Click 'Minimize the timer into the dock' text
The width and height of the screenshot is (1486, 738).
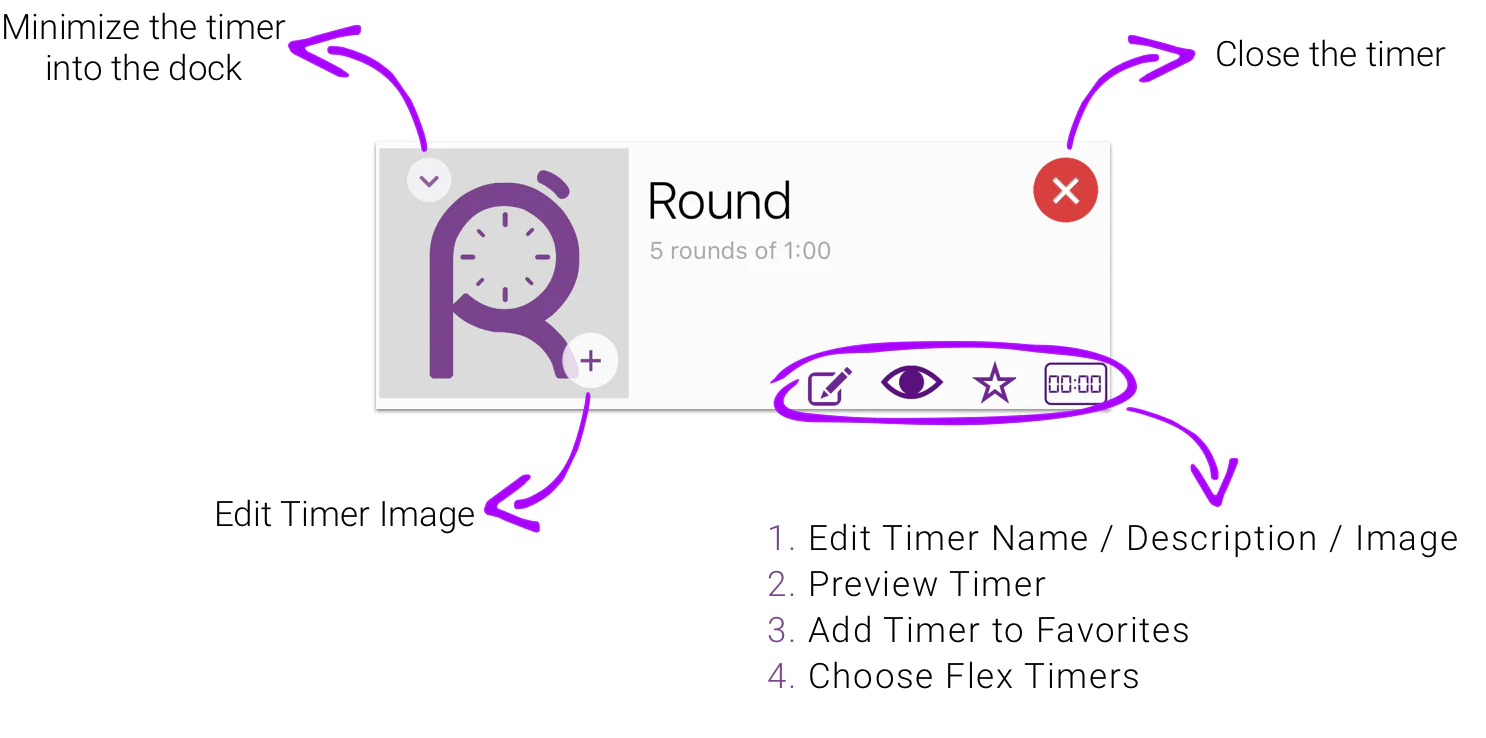pyautogui.click(x=144, y=47)
